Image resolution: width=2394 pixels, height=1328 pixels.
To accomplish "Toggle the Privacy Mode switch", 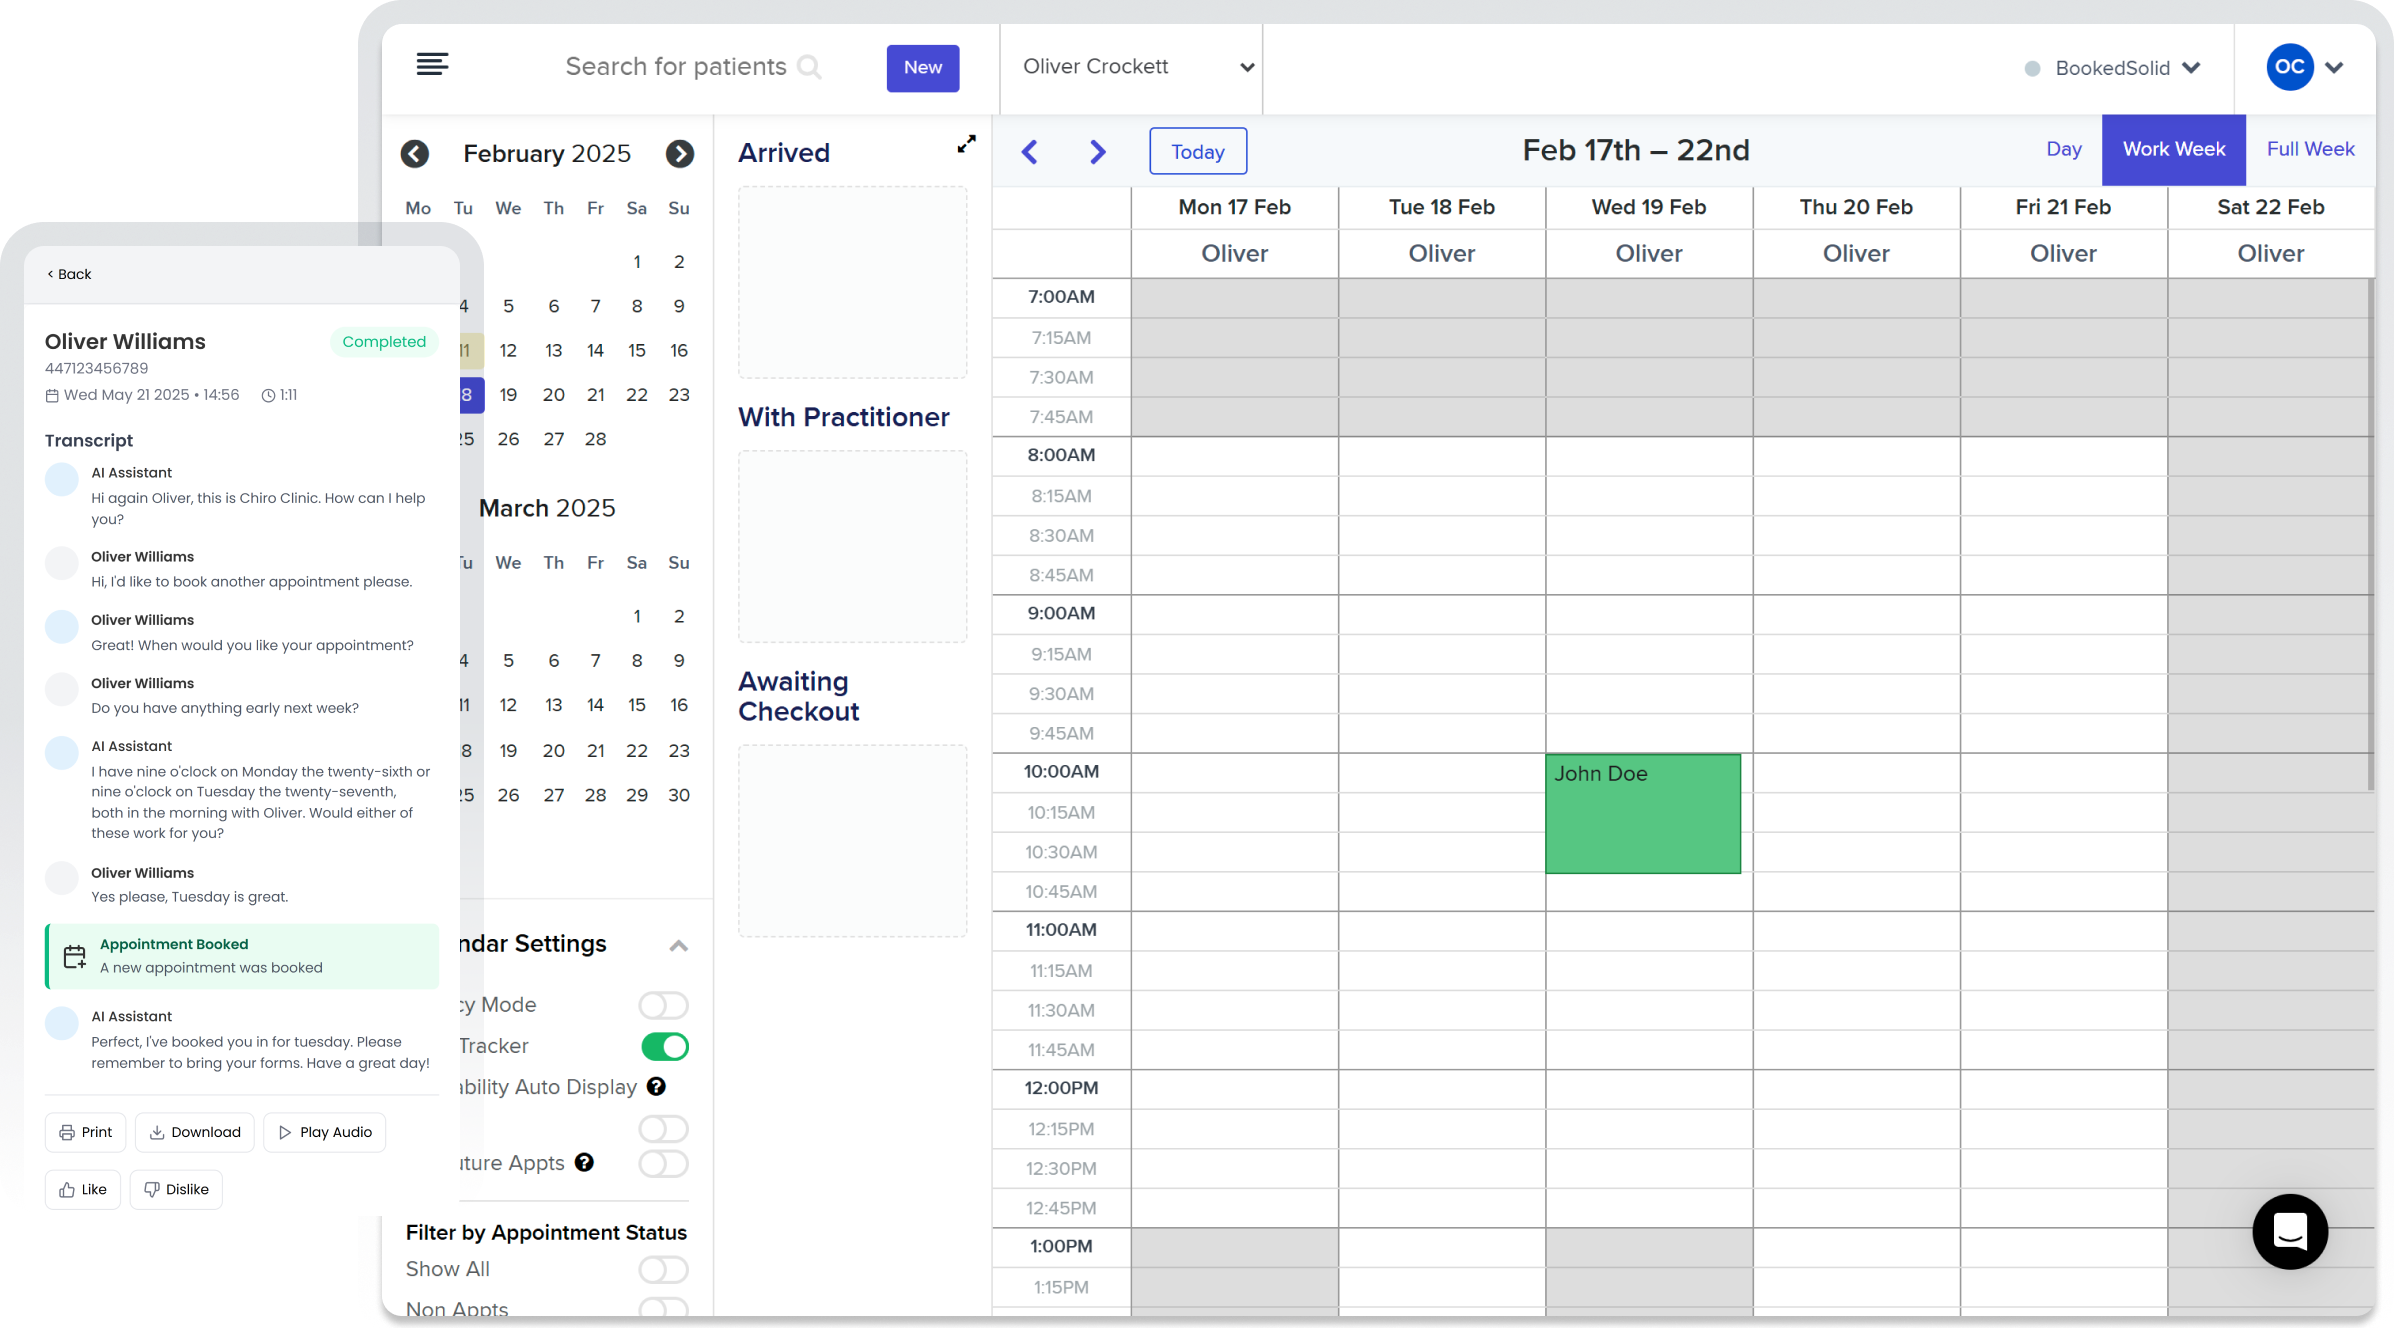I will pos(664,1004).
